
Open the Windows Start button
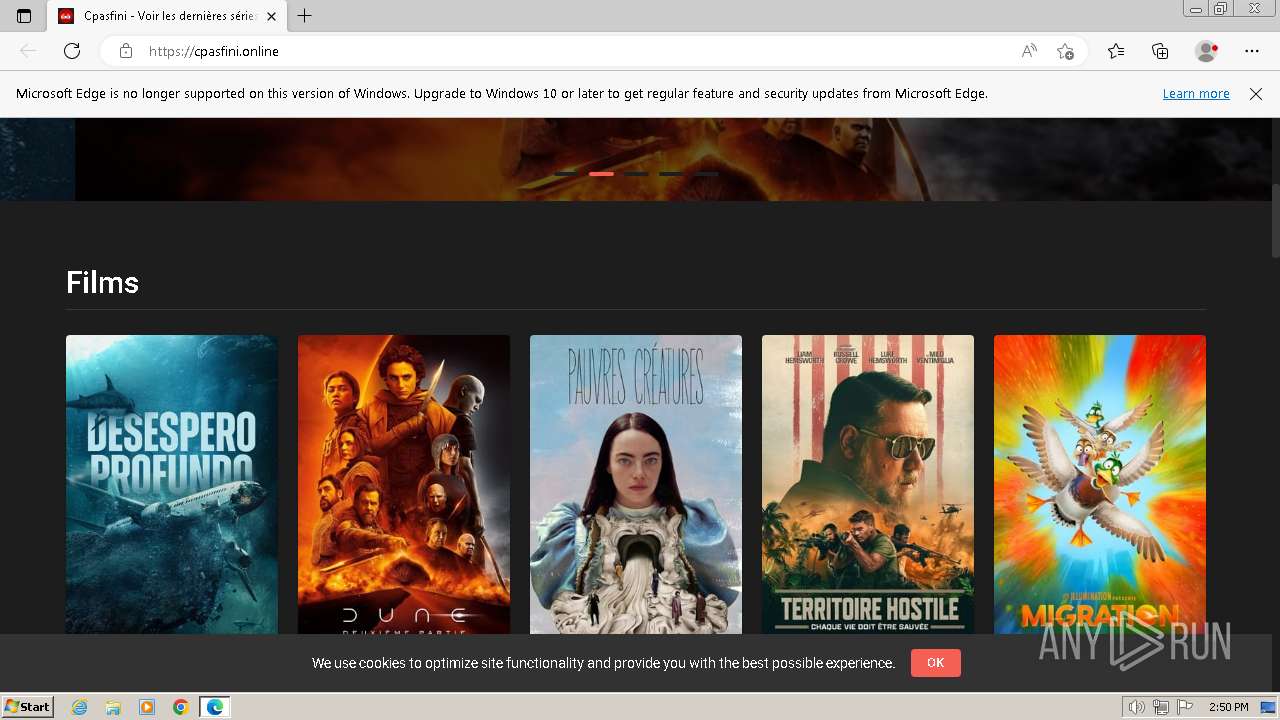(x=28, y=707)
